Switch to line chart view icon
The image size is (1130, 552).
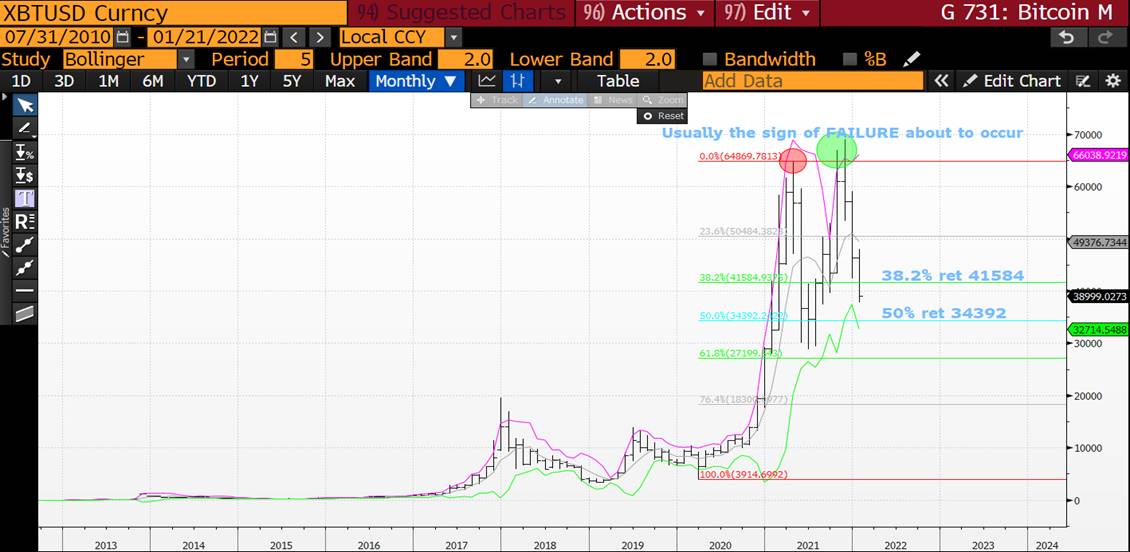487,81
